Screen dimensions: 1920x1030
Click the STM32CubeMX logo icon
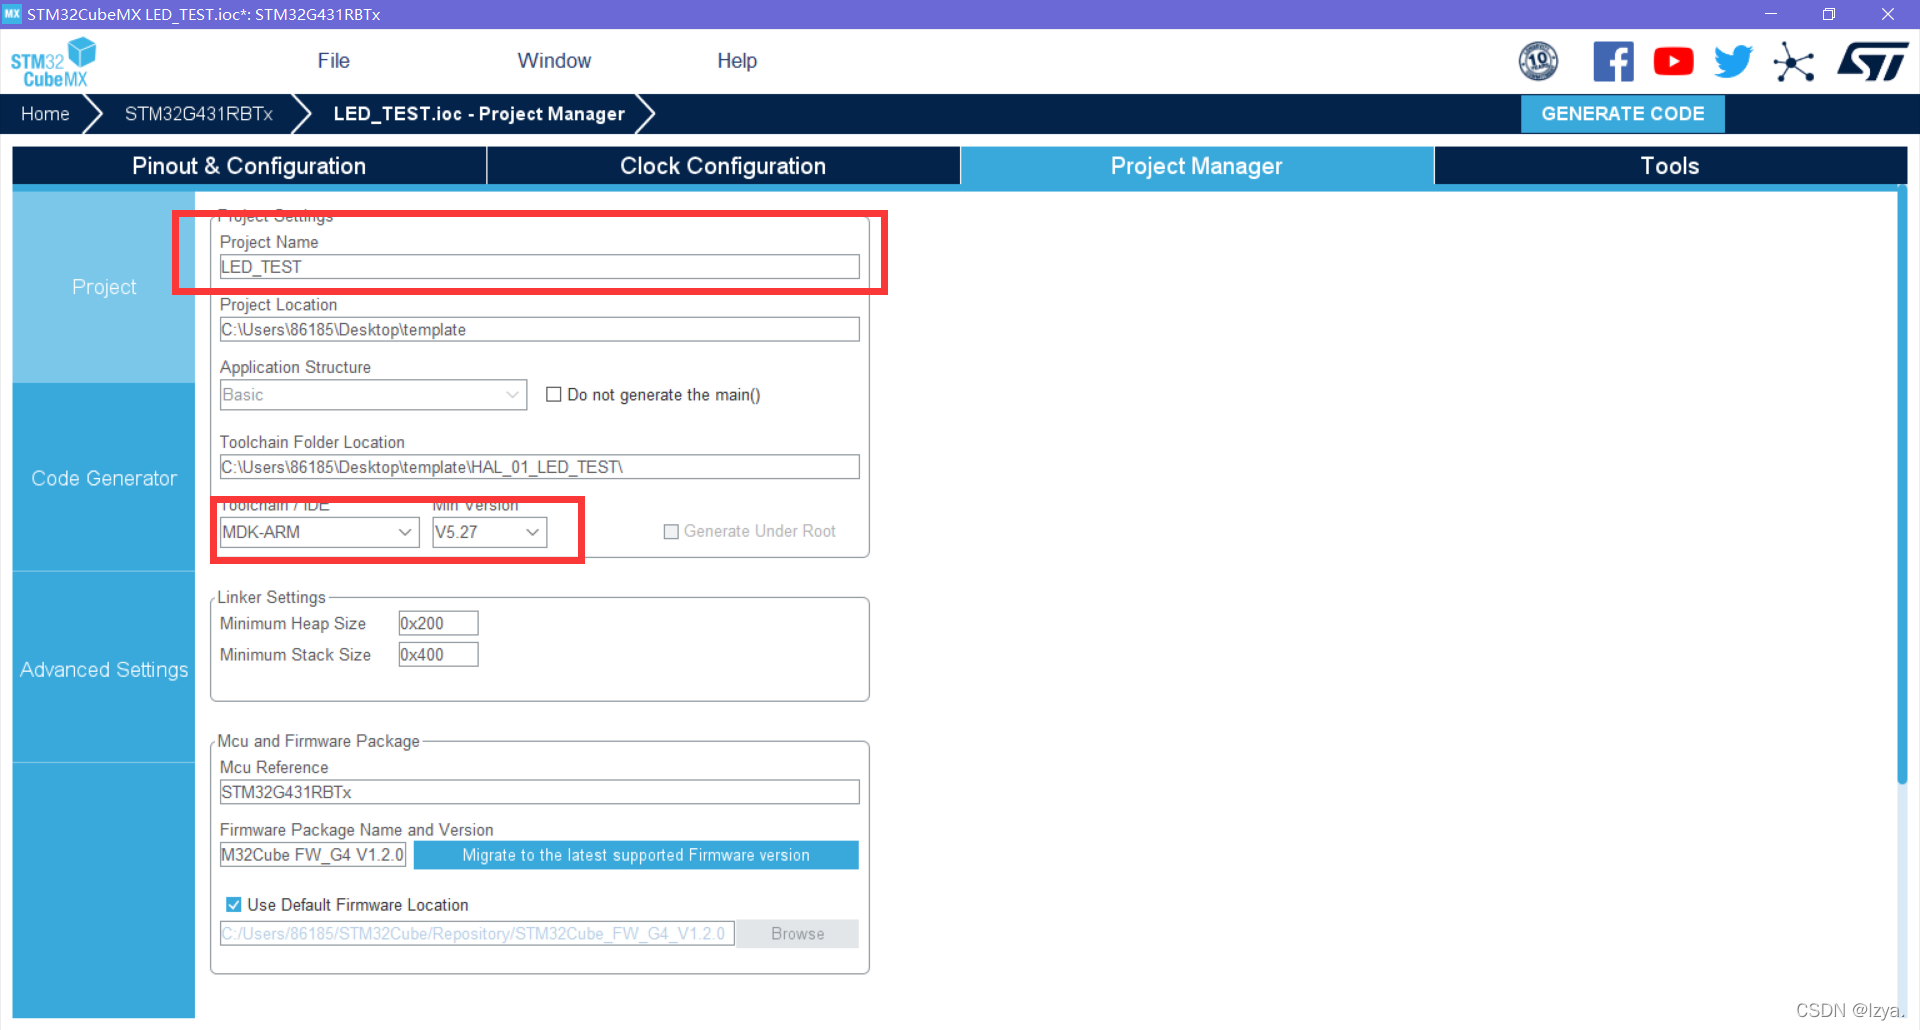(53, 62)
